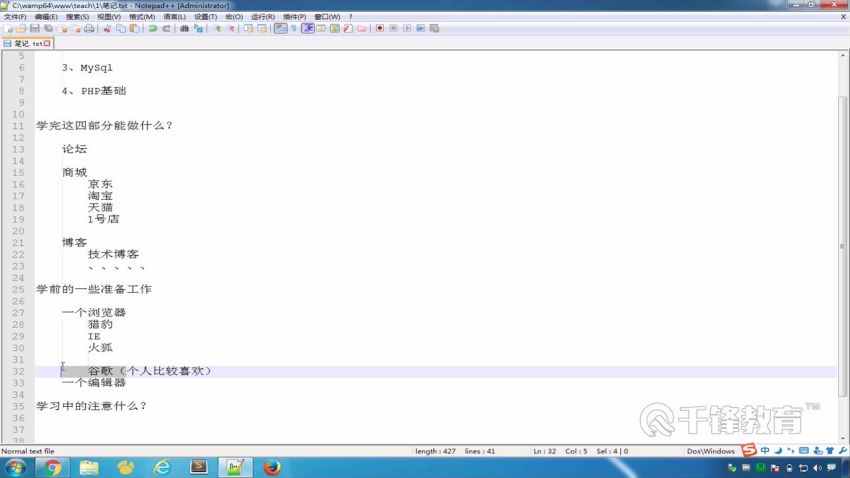The height and width of the screenshot is (478, 850).
Task: Click the Start Recording macro icon
Action: click(x=380, y=28)
